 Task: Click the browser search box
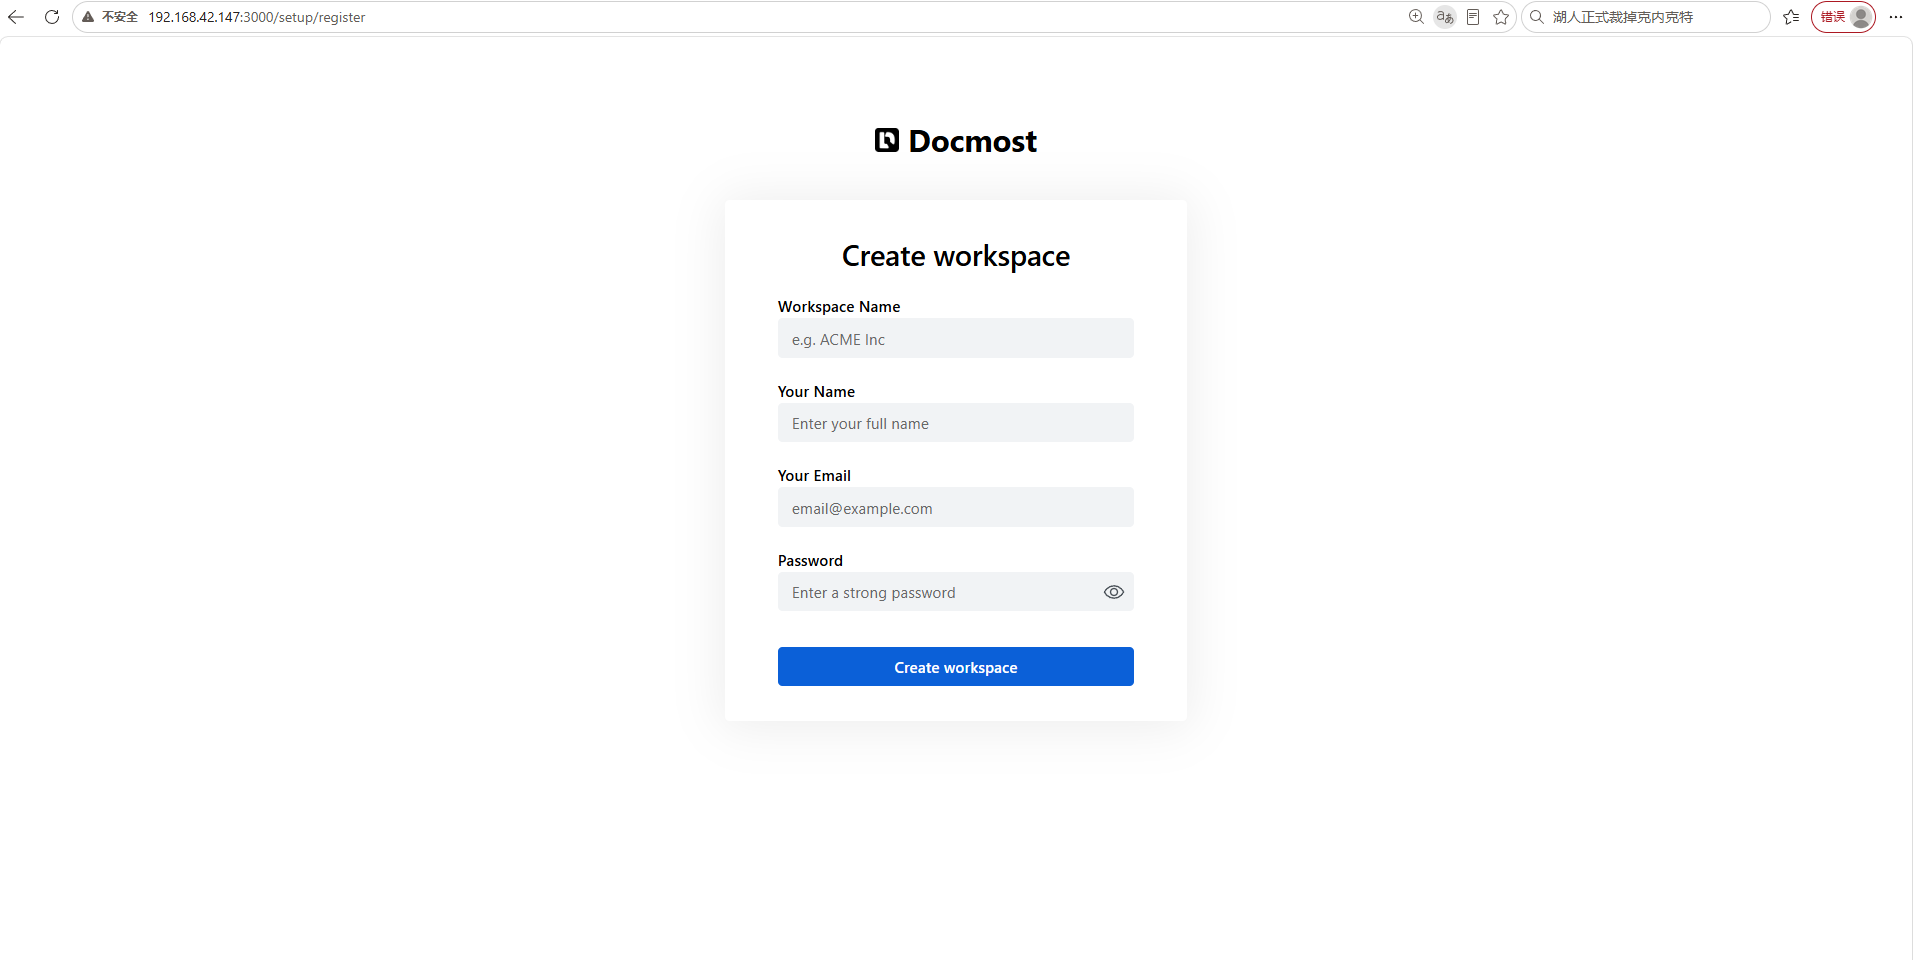(1645, 17)
